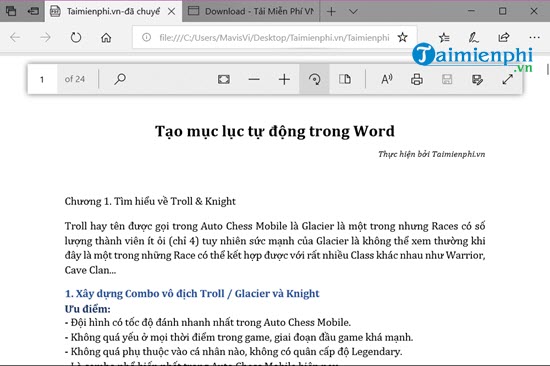Screen dimensions: 550x366
Task: Search within the PDF document
Action: coord(120,79)
